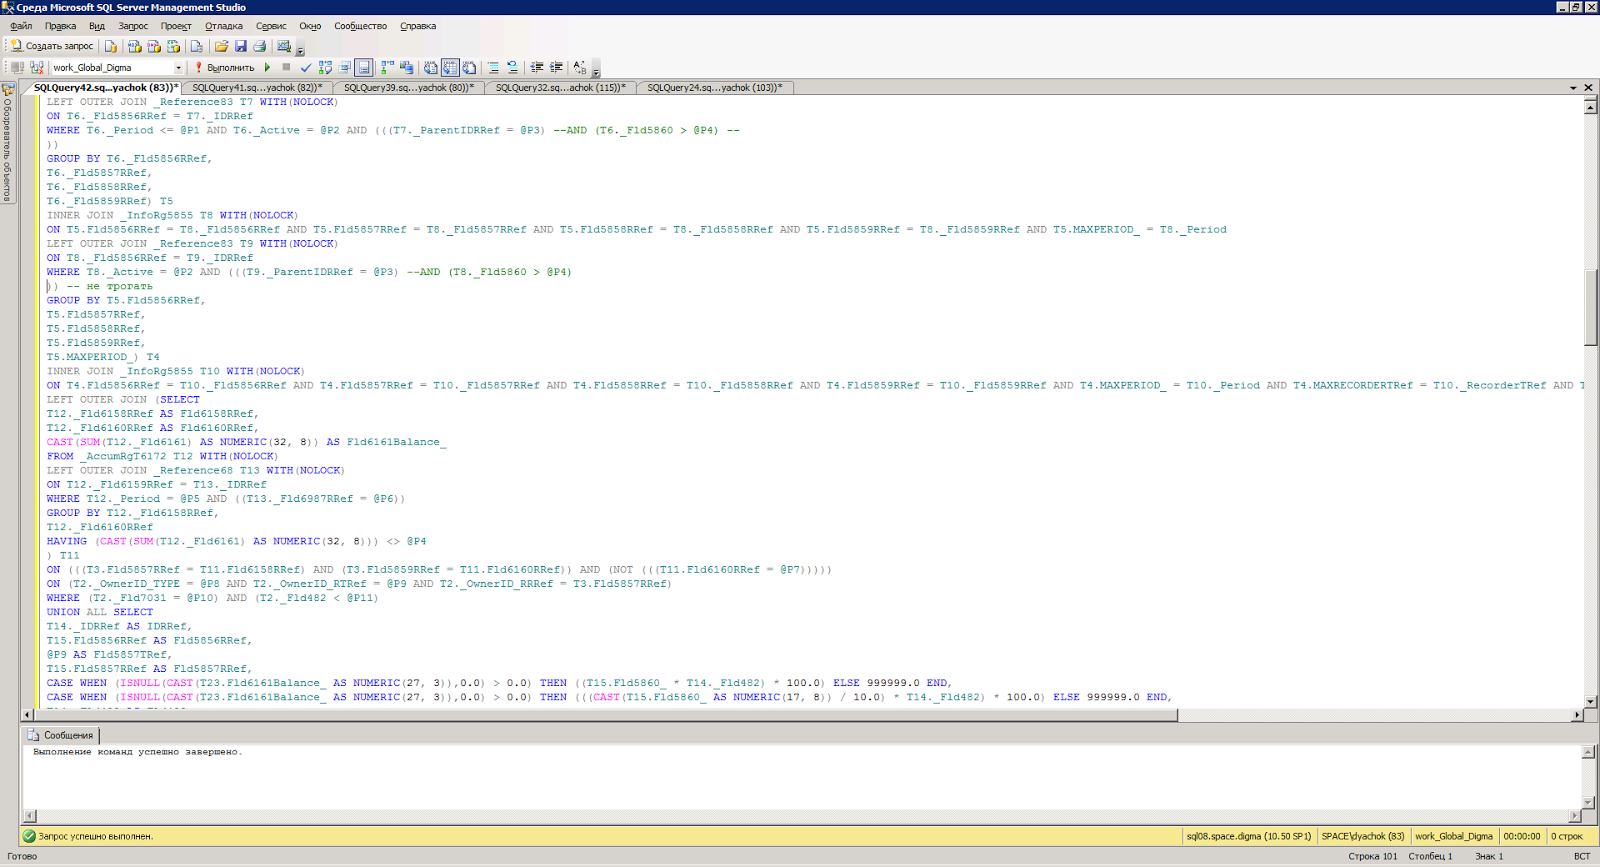Open the Отладка menu
The width and height of the screenshot is (1600, 867).
[224, 26]
